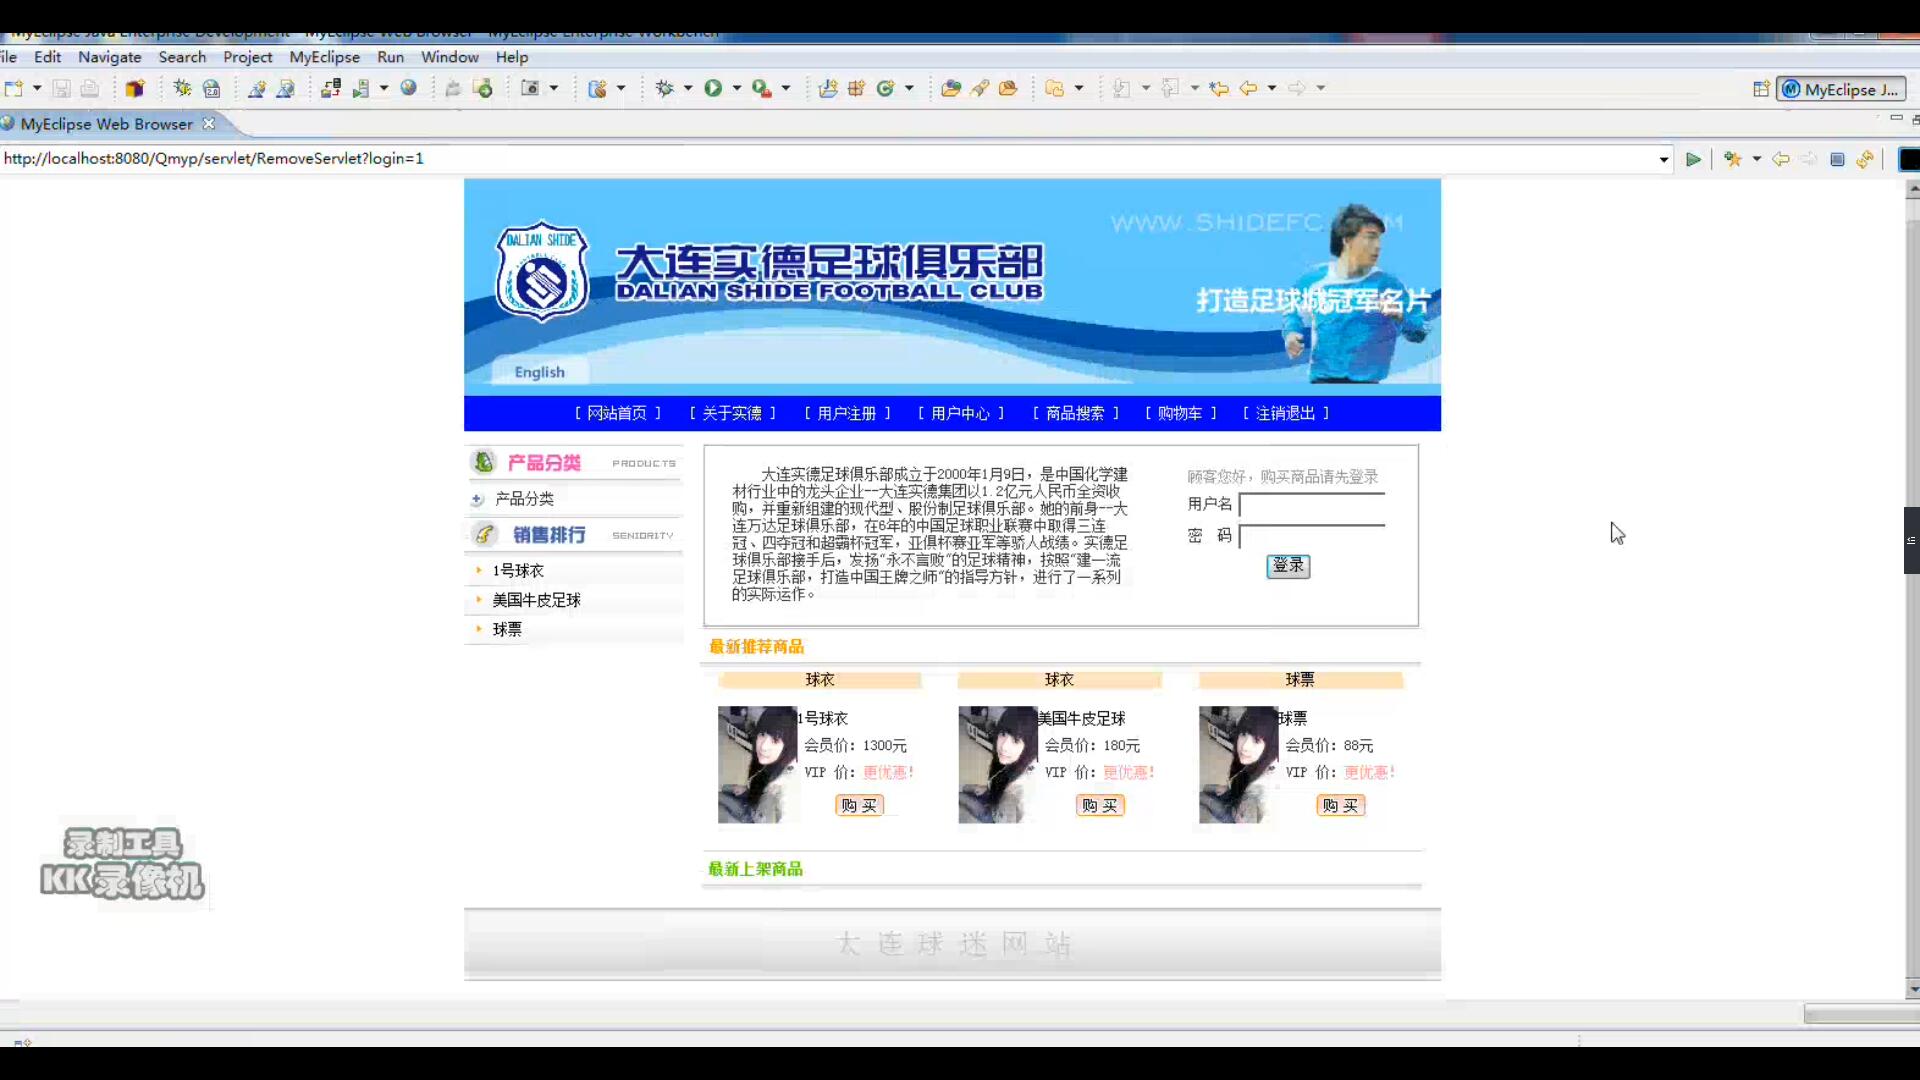Click the Print toolbar icon

(90, 88)
